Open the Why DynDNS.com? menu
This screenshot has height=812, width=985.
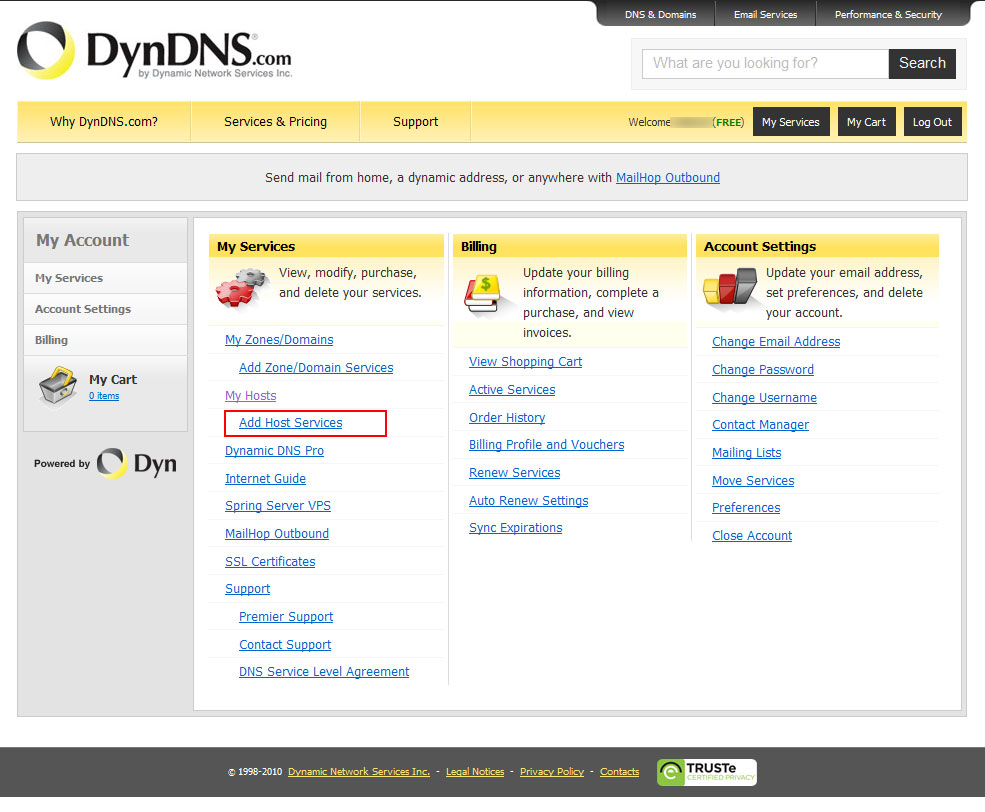(104, 122)
